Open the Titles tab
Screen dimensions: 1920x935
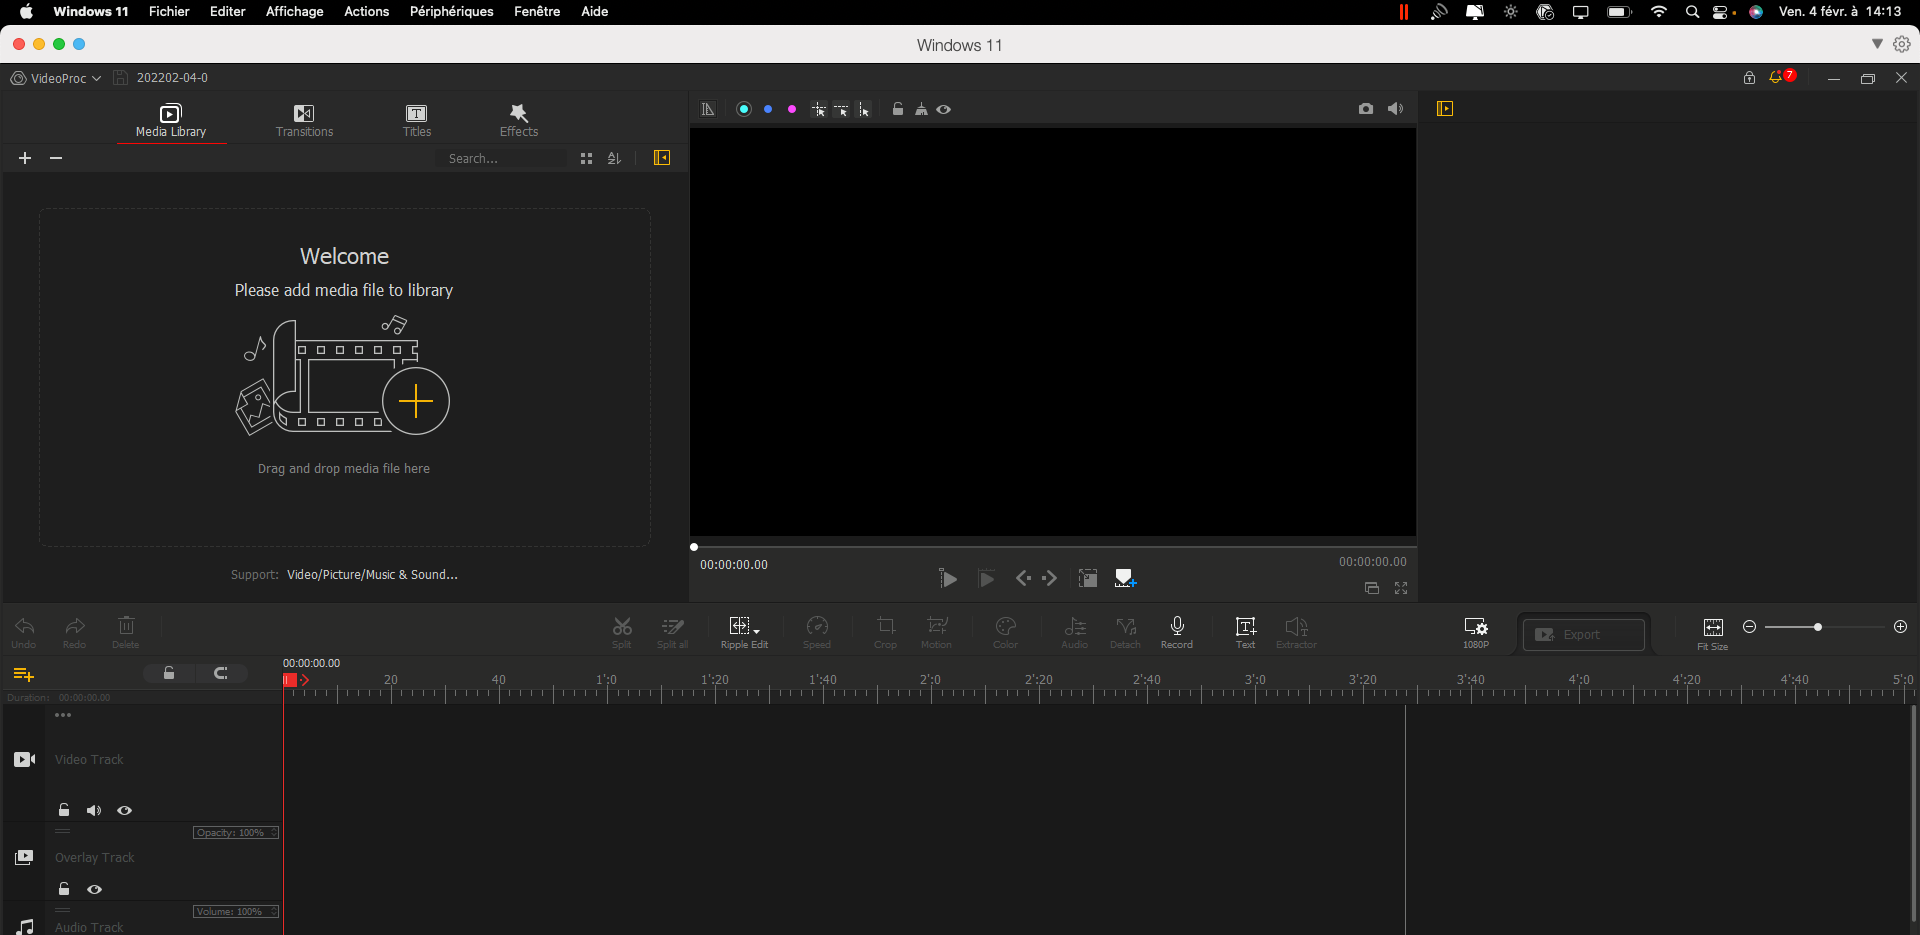pyautogui.click(x=417, y=121)
